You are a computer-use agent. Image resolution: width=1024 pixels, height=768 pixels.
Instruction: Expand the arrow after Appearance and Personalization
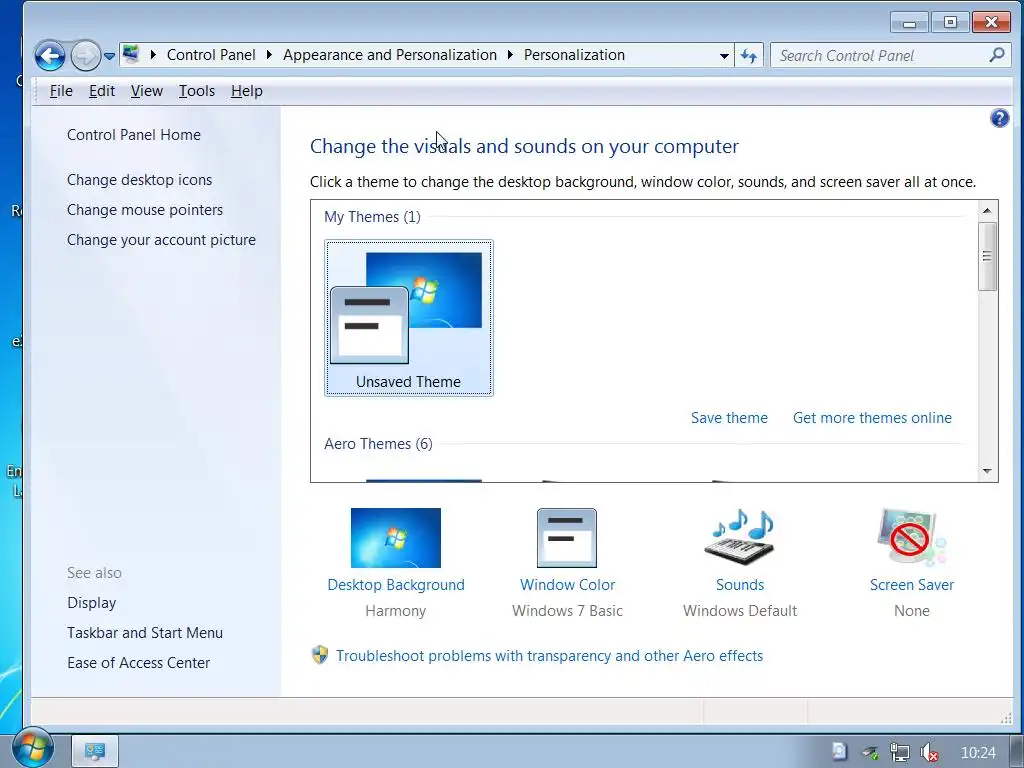(x=510, y=55)
